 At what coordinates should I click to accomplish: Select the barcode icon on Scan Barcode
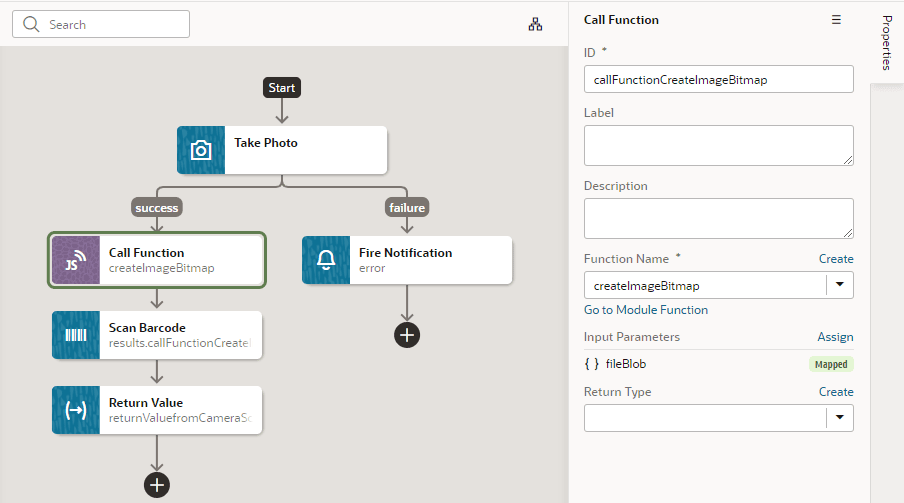pyautogui.click(x=76, y=335)
